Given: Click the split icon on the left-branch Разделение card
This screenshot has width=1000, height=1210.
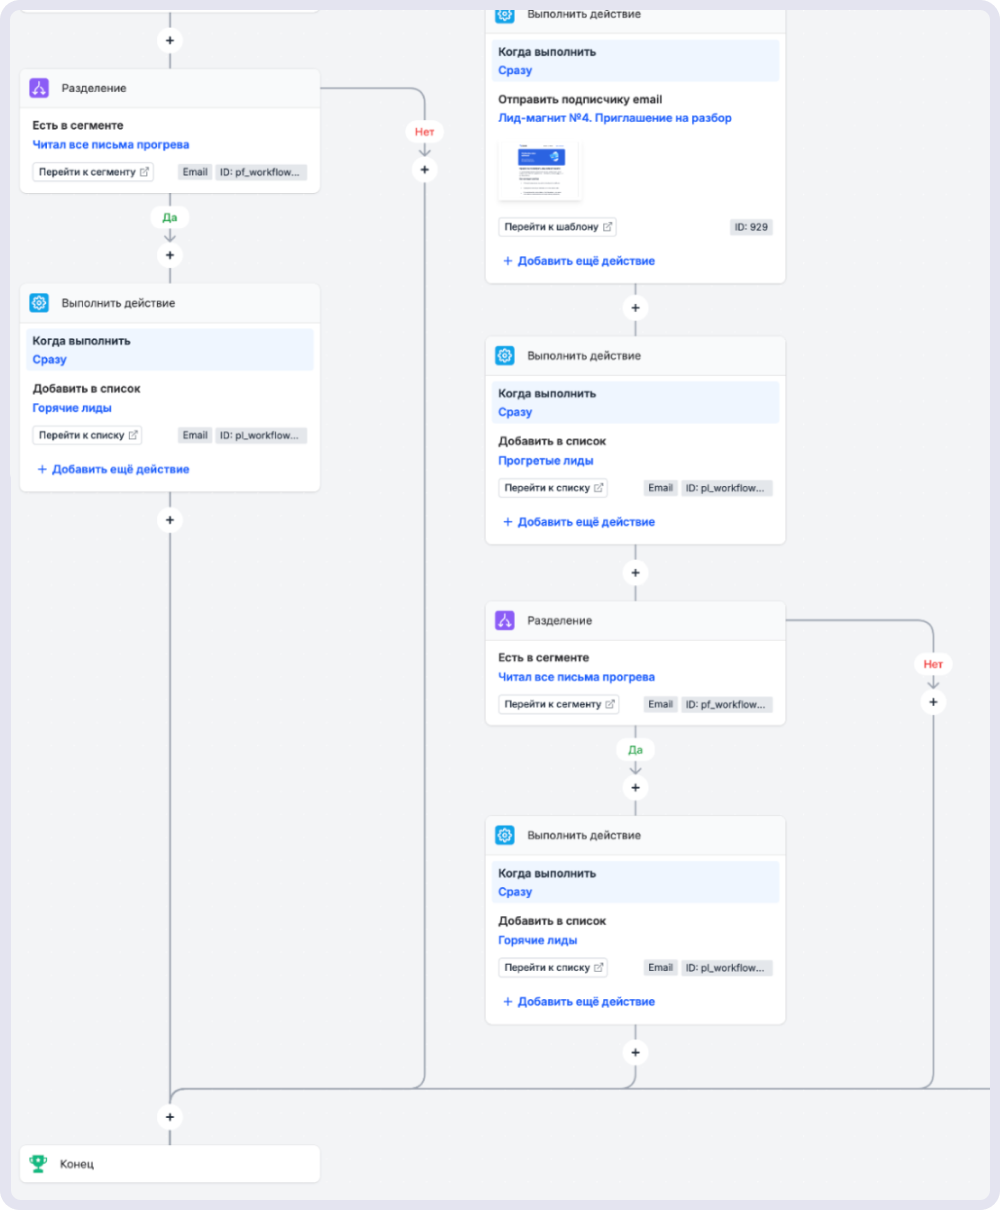Looking at the screenshot, I should click(x=39, y=88).
